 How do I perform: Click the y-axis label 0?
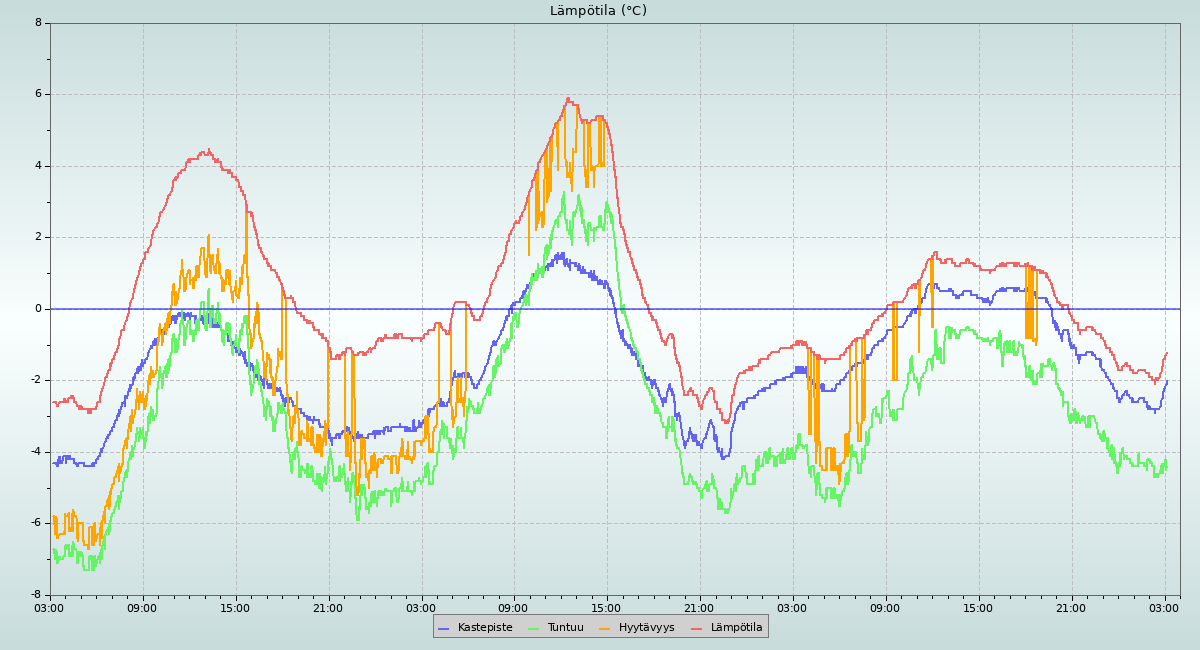click(38, 309)
